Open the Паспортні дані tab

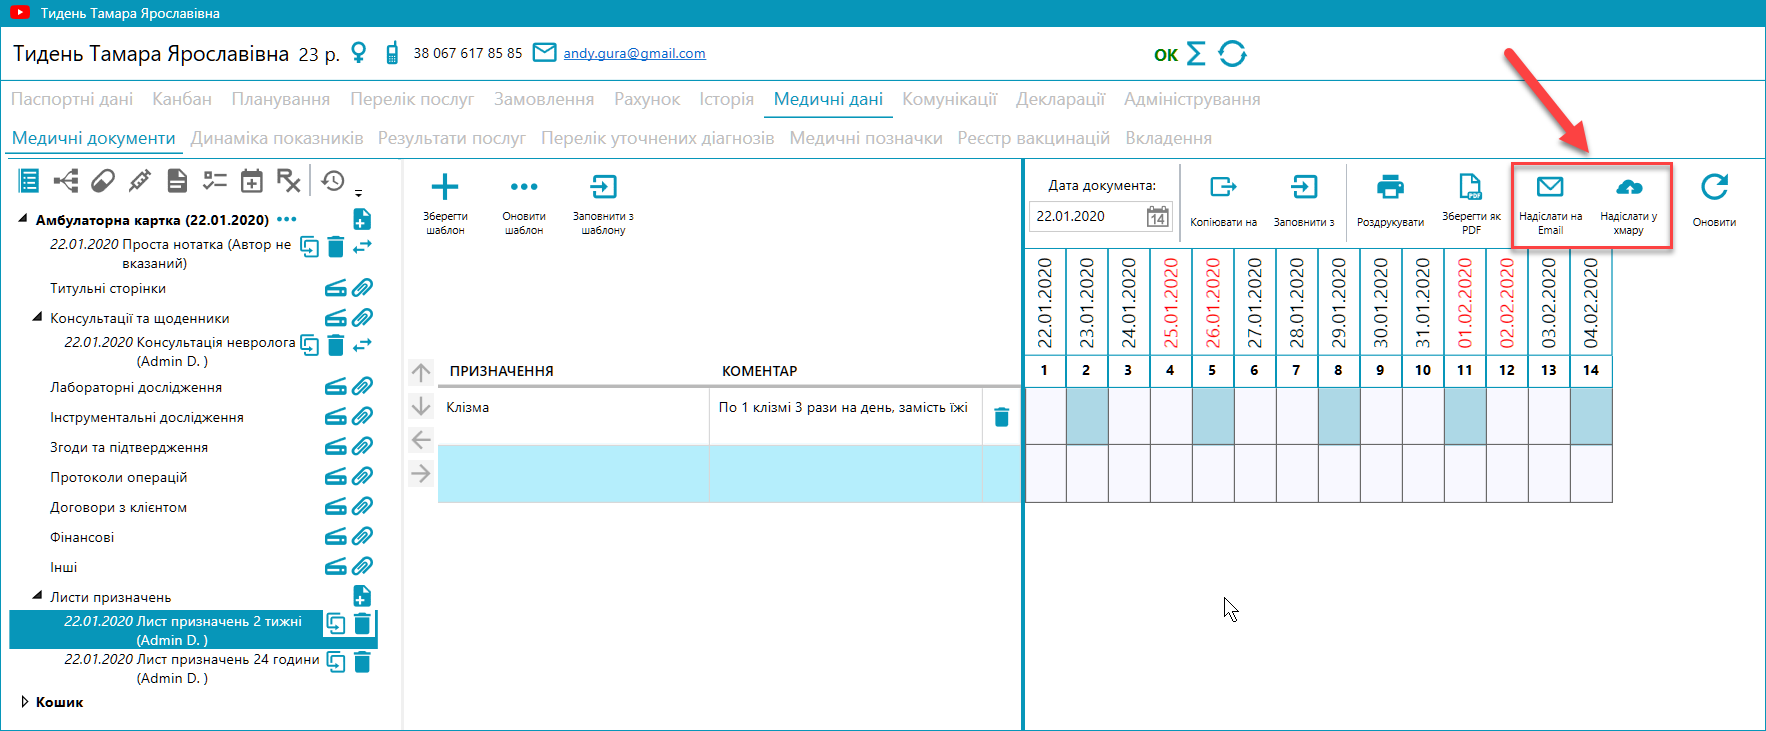tap(72, 99)
